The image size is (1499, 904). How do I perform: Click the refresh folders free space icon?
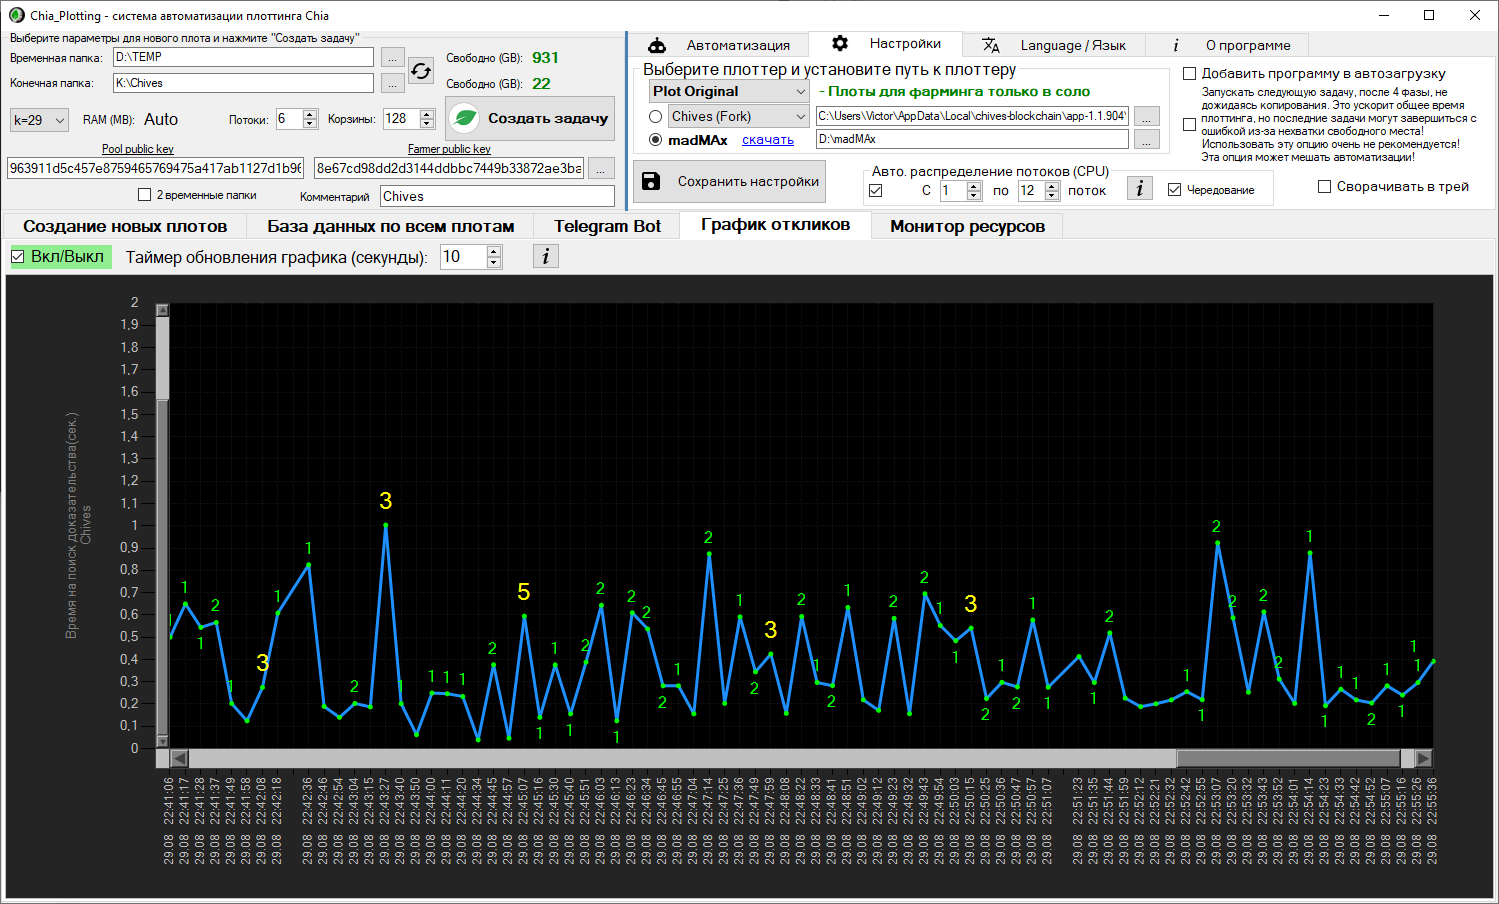(x=421, y=70)
